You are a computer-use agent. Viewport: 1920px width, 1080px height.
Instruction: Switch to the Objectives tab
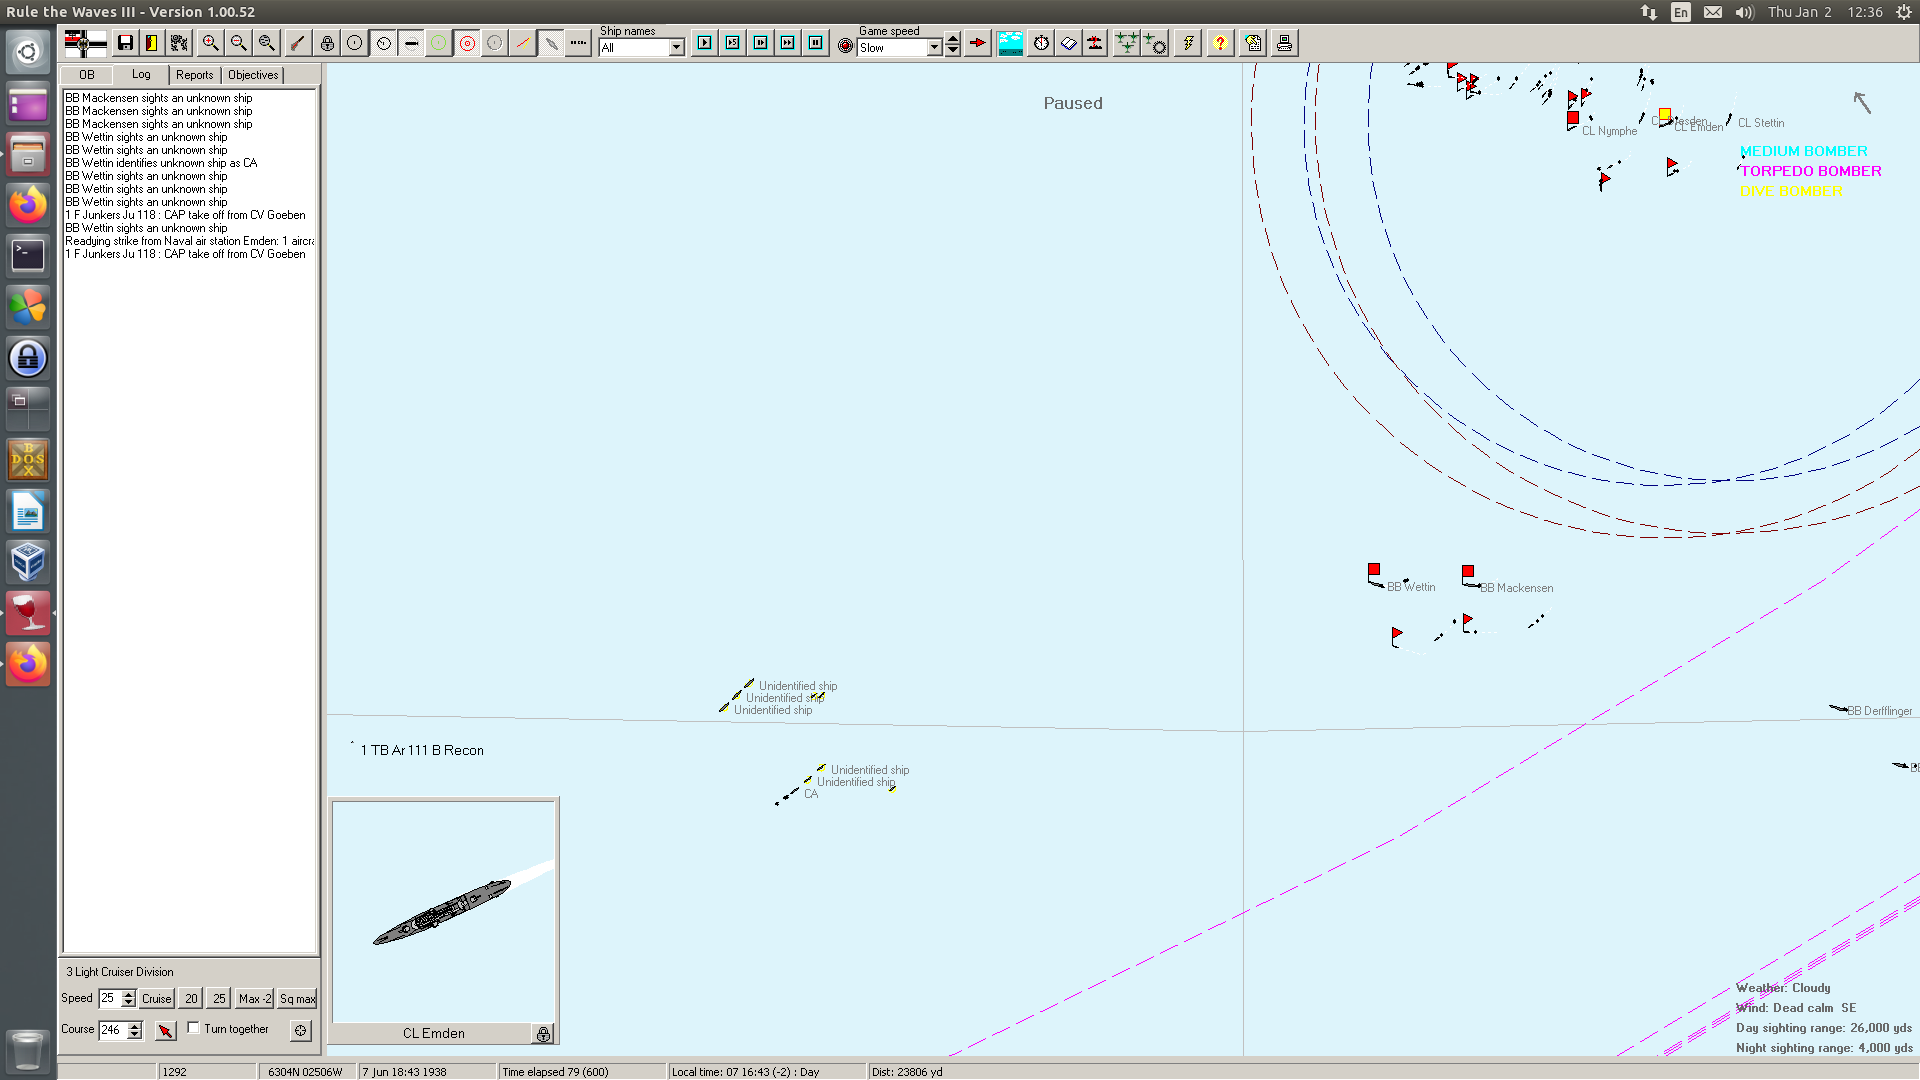click(x=253, y=75)
